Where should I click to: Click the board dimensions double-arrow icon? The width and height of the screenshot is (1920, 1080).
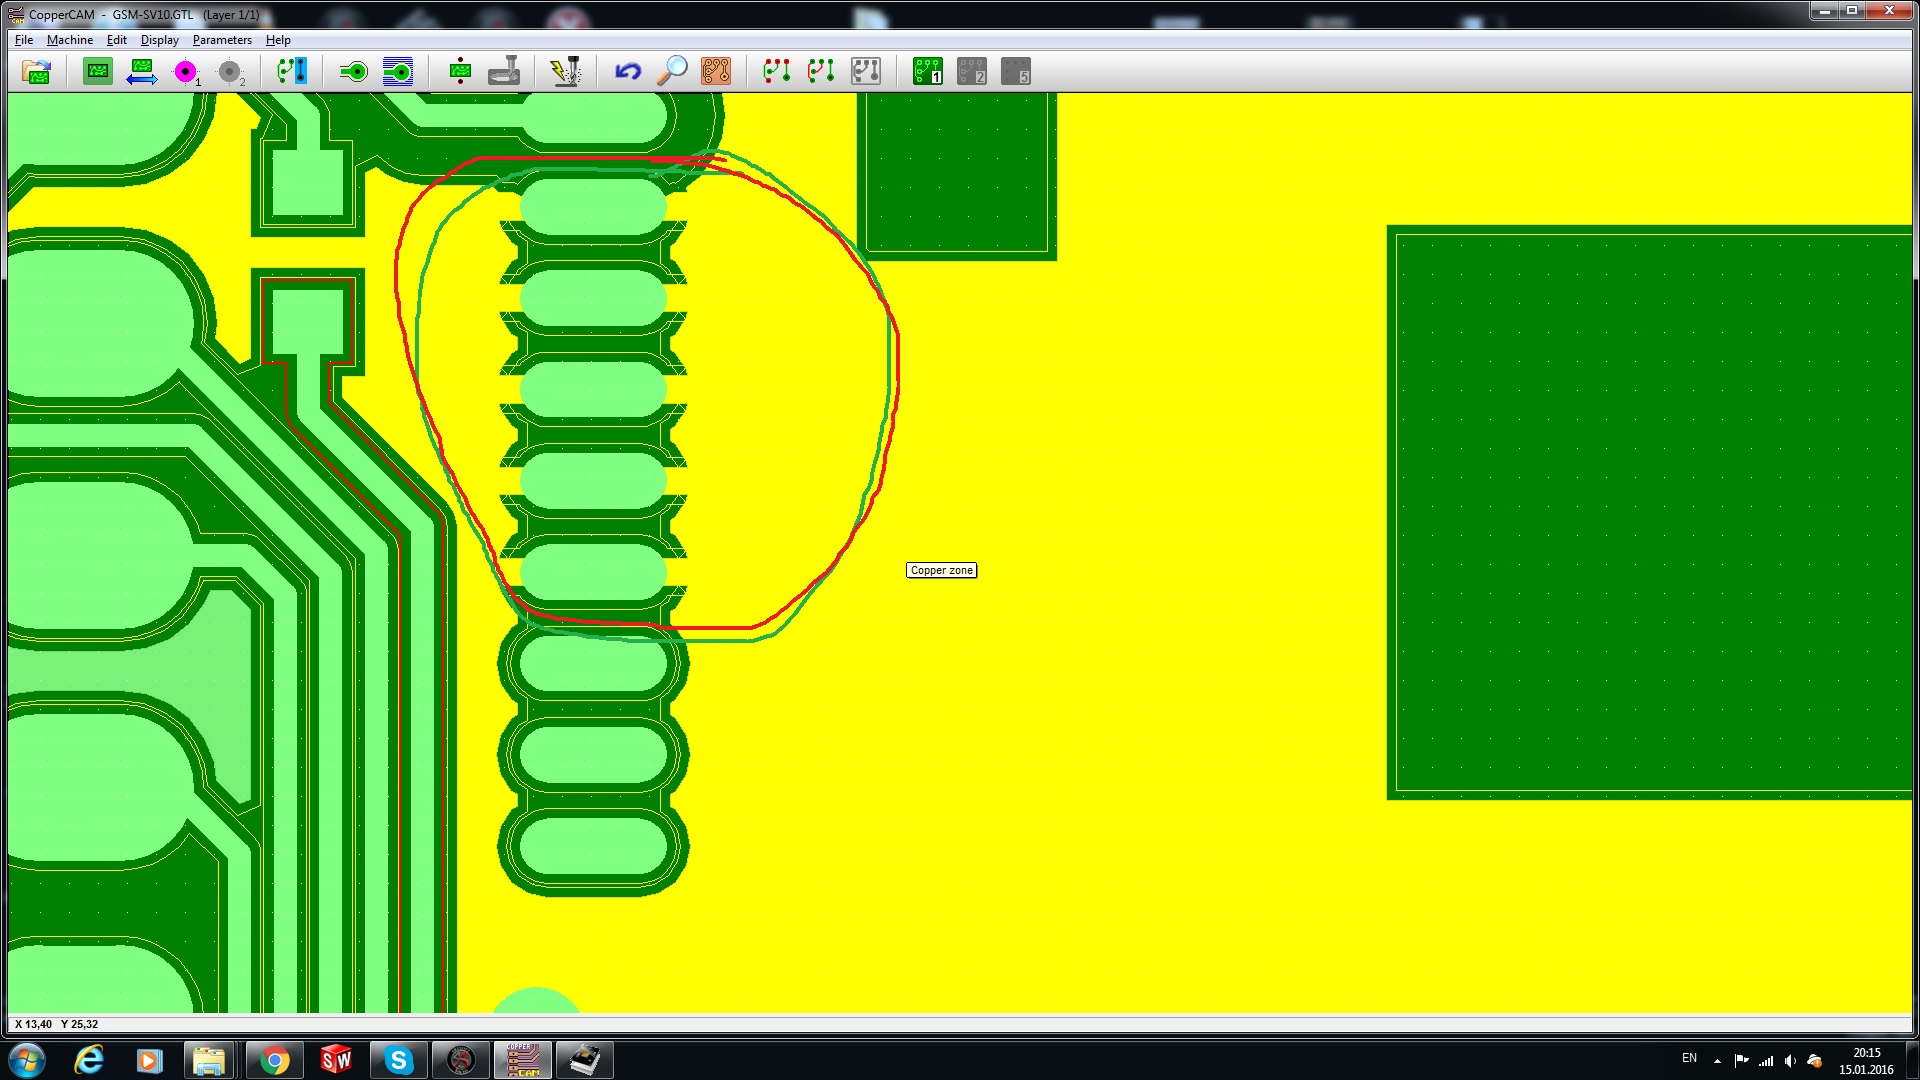click(141, 72)
